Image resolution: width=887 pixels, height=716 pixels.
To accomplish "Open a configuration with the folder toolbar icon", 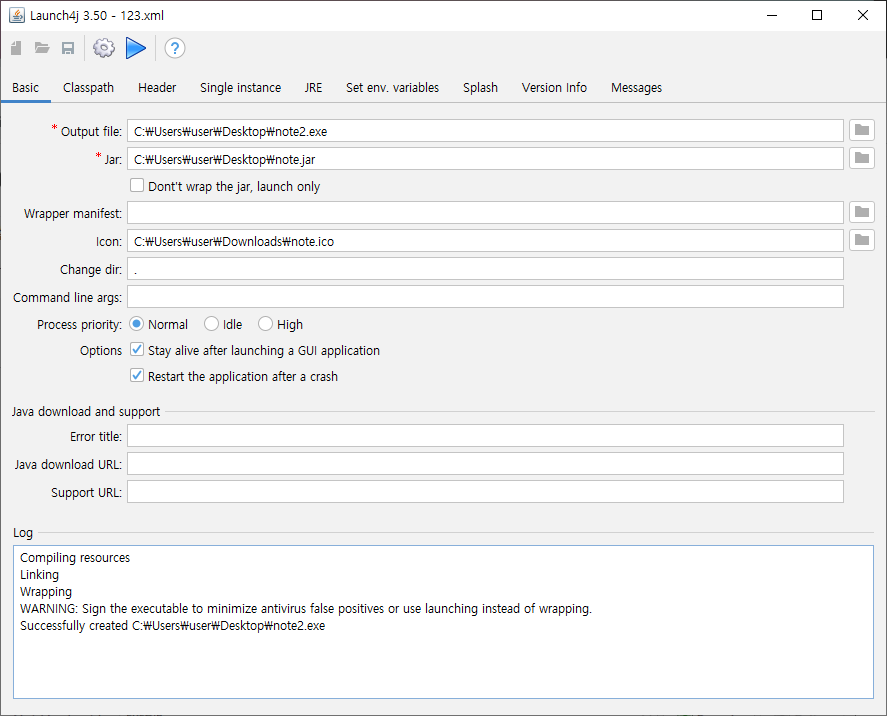I will tap(42, 48).
